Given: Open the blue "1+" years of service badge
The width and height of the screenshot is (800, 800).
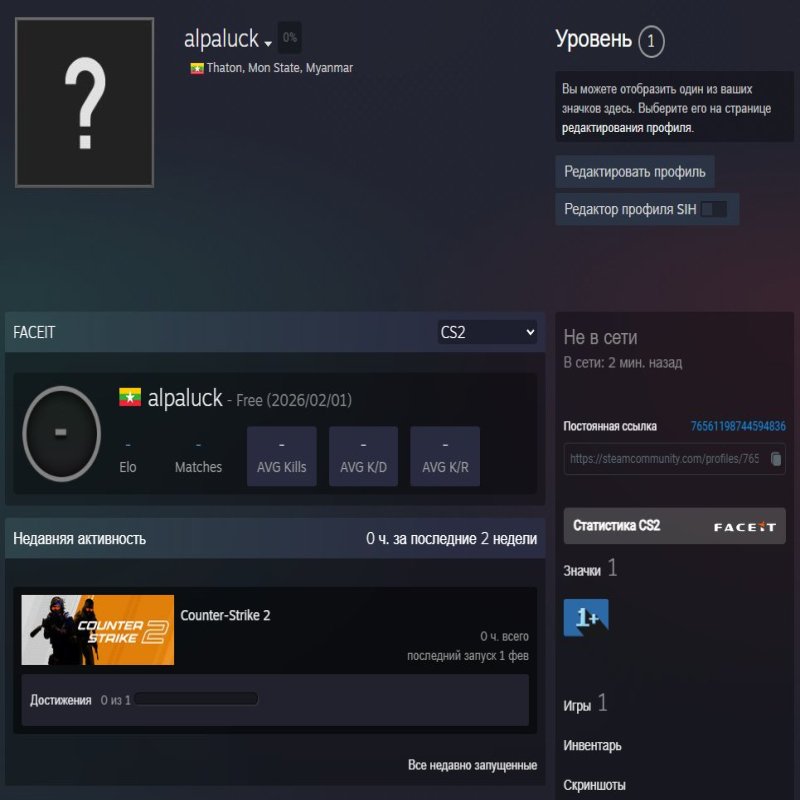Looking at the screenshot, I should click(x=586, y=618).
